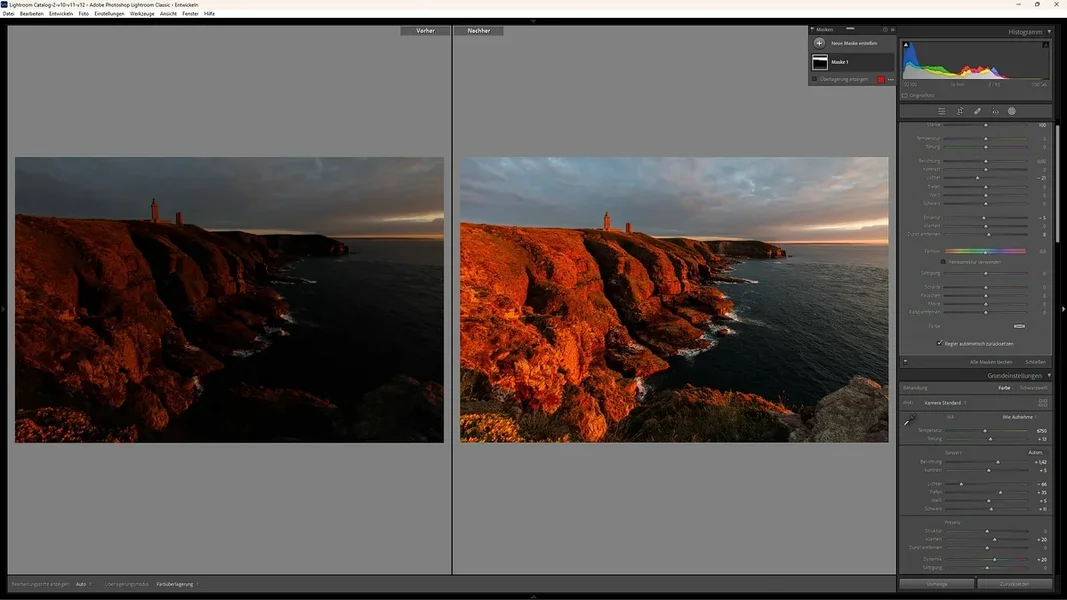Show the left panel via edge arrow
The width and height of the screenshot is (1067, 600).
(3, 309)
